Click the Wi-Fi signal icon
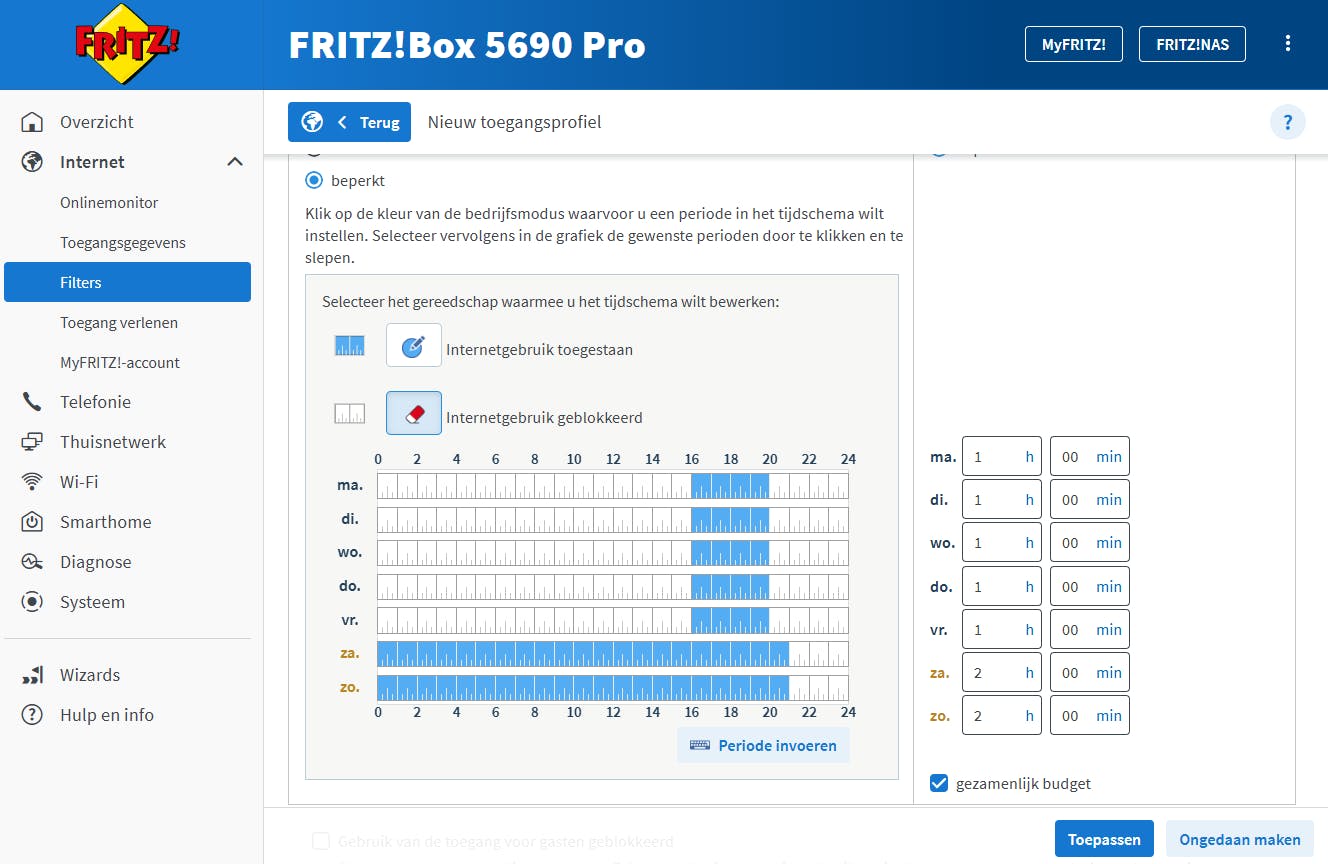The image size is (1328, 864). (32, 482)
